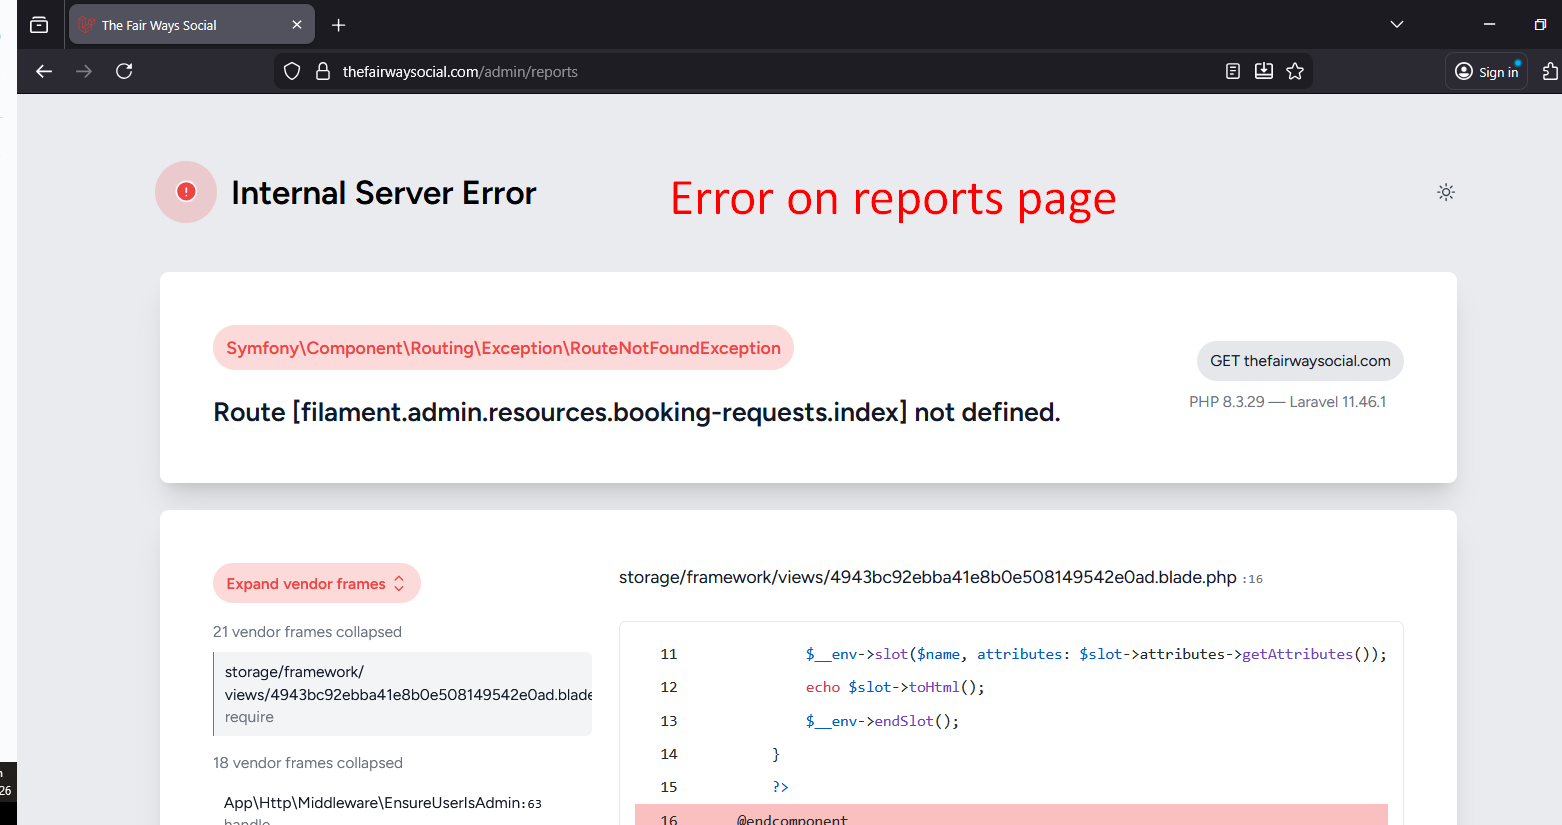1562x825 pixels.
Task: Select the storage/framework views stack frame
Action: point(402,694)
